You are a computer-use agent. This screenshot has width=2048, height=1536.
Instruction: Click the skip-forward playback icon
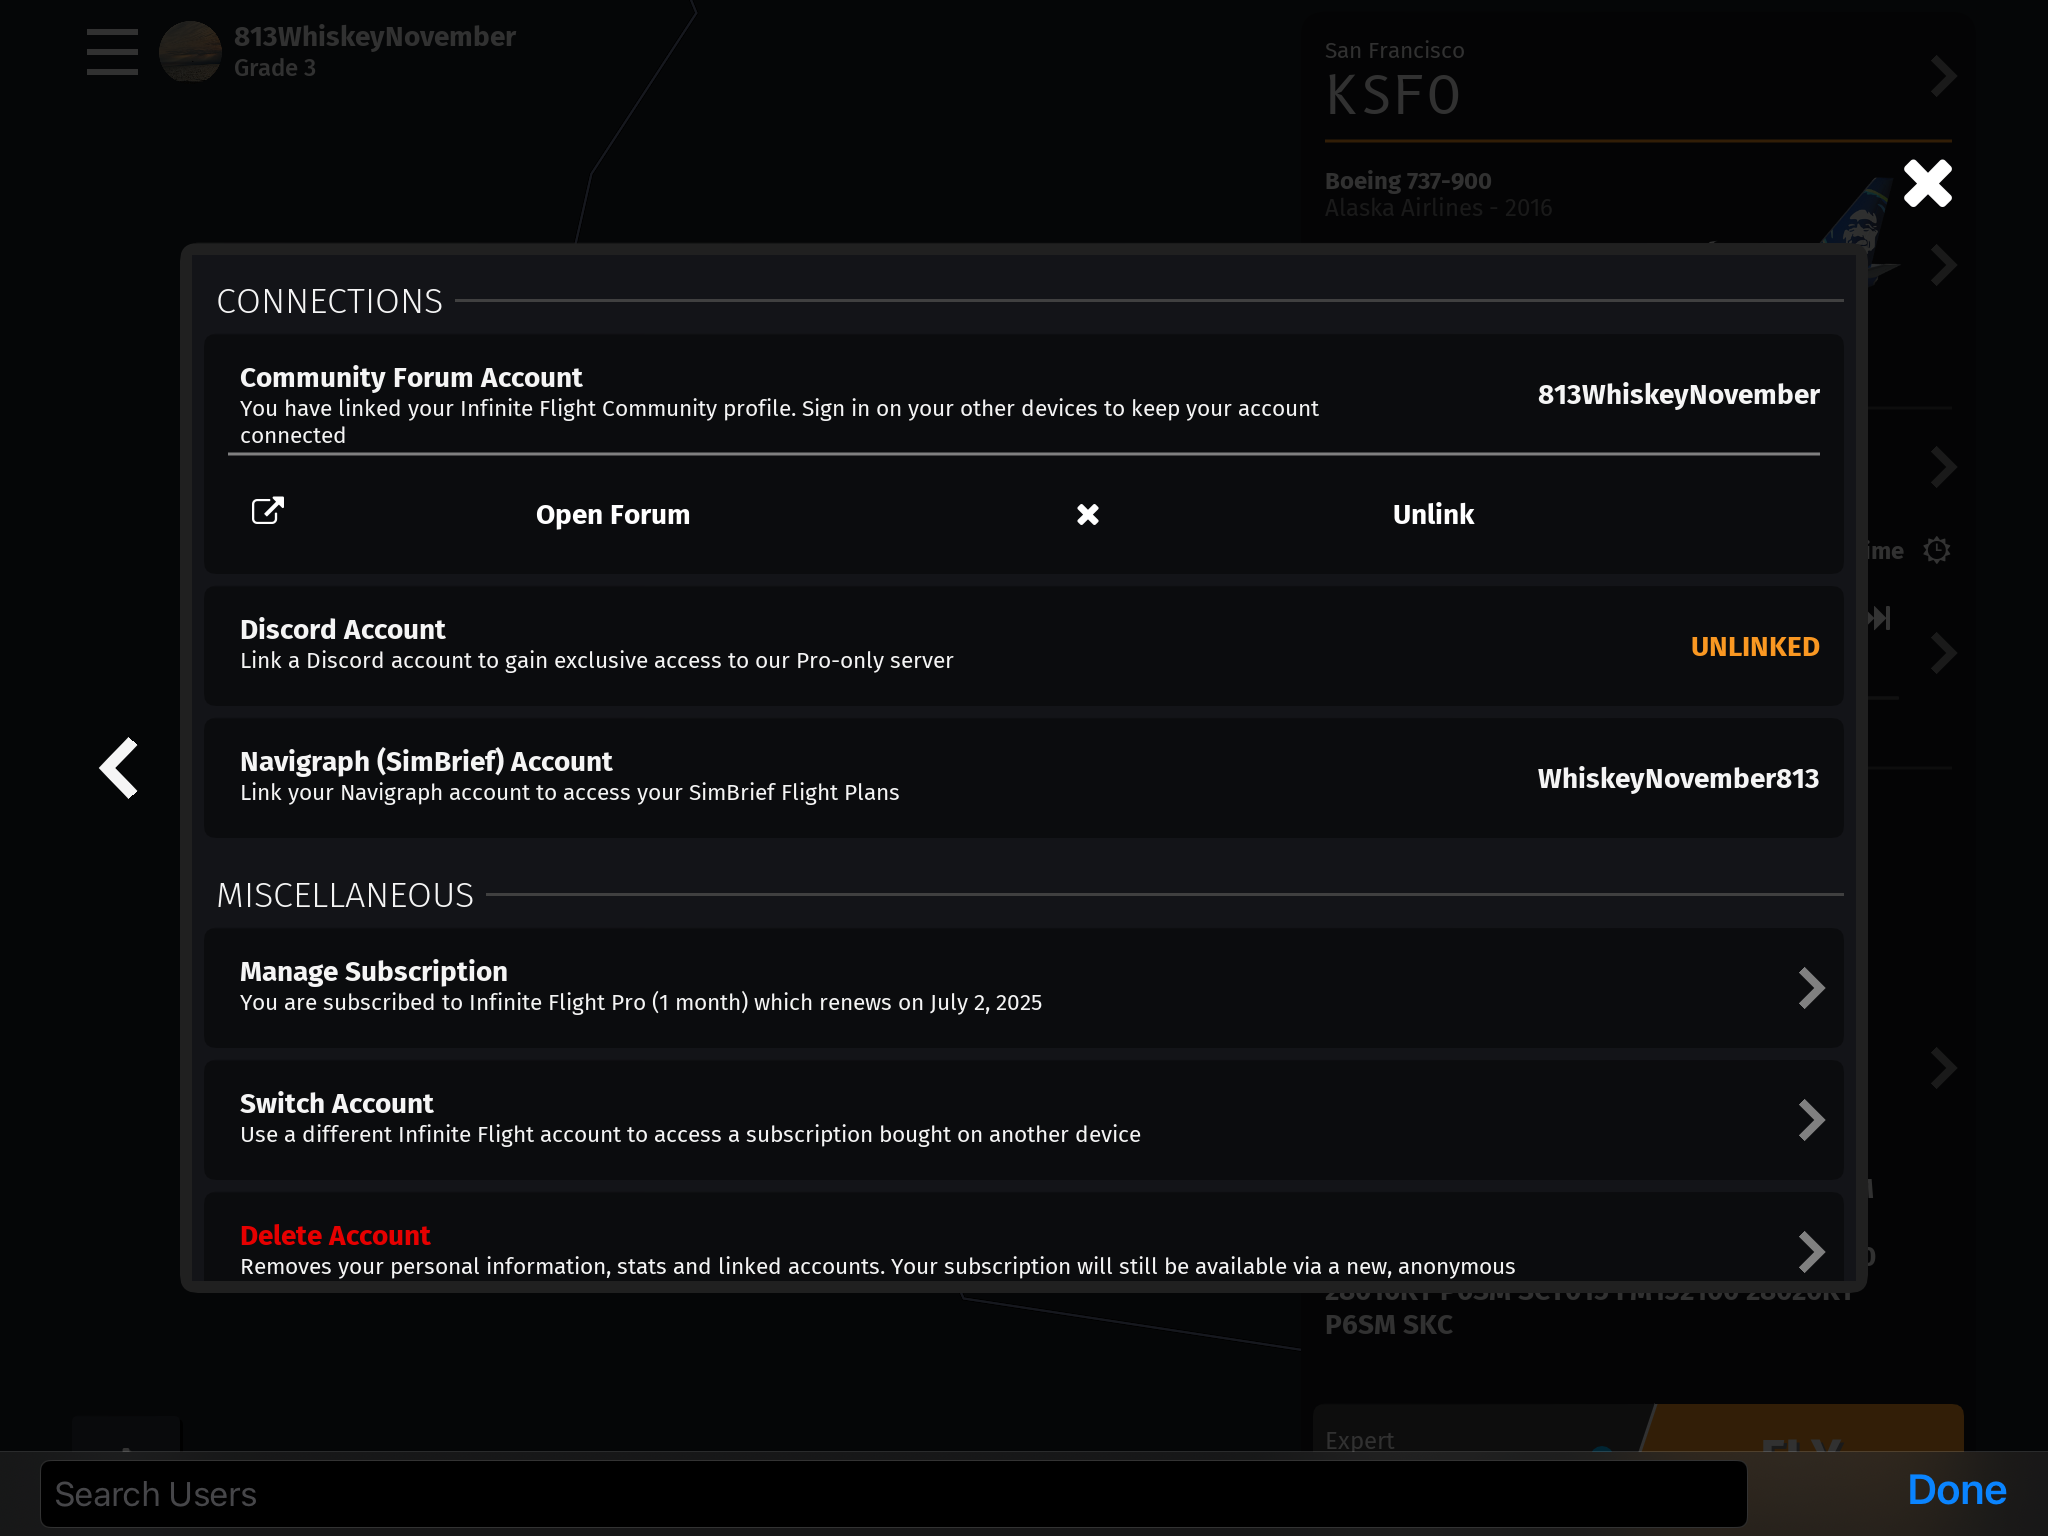(x=1880, y=618)
